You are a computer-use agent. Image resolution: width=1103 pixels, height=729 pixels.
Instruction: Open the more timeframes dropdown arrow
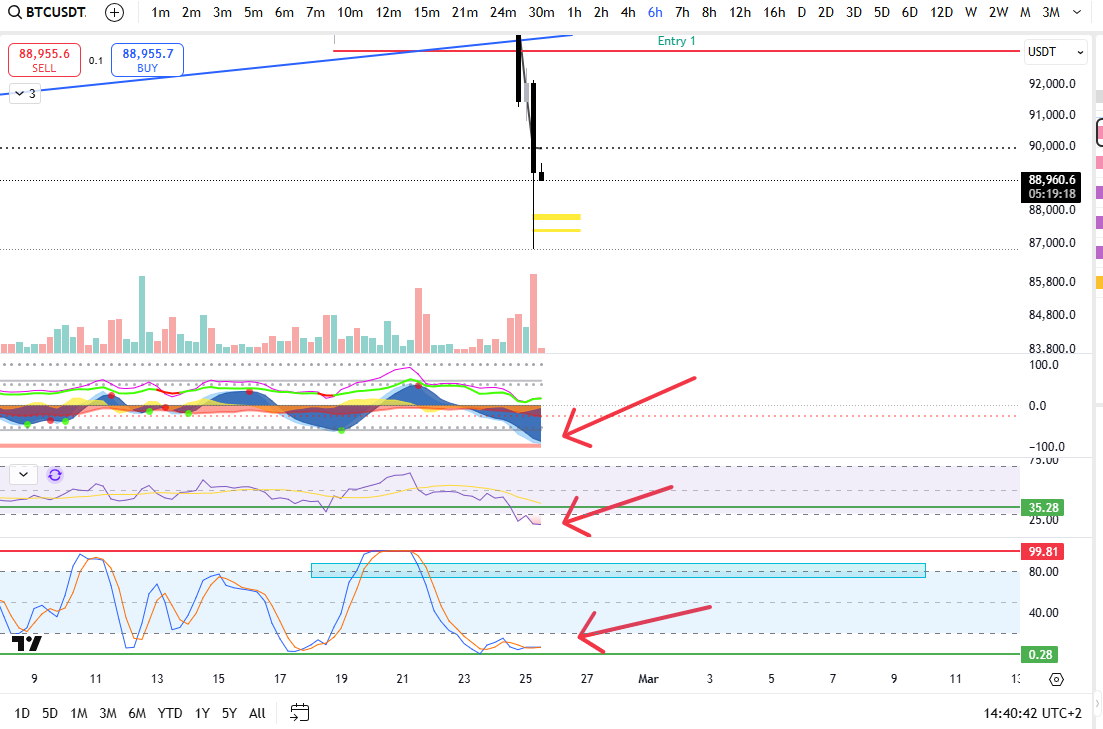click(1077, 12)
